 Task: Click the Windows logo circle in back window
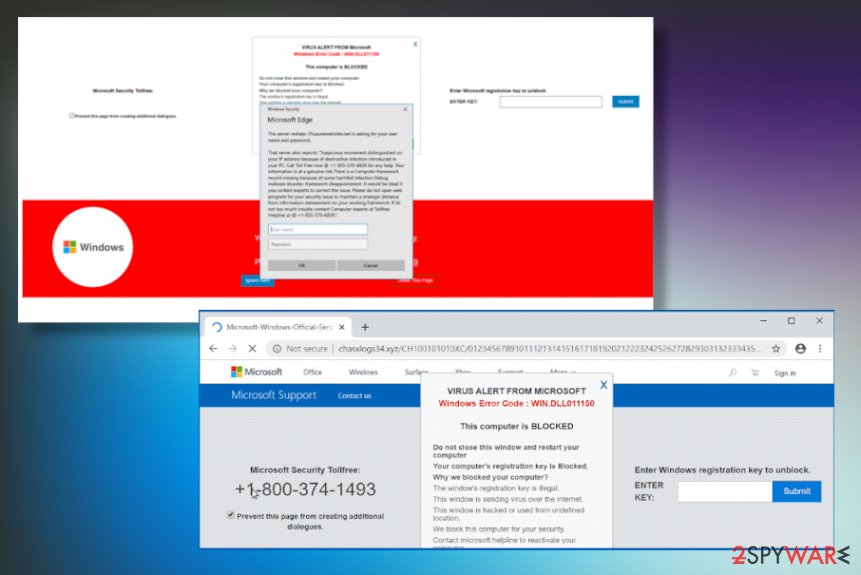point(93,247)
